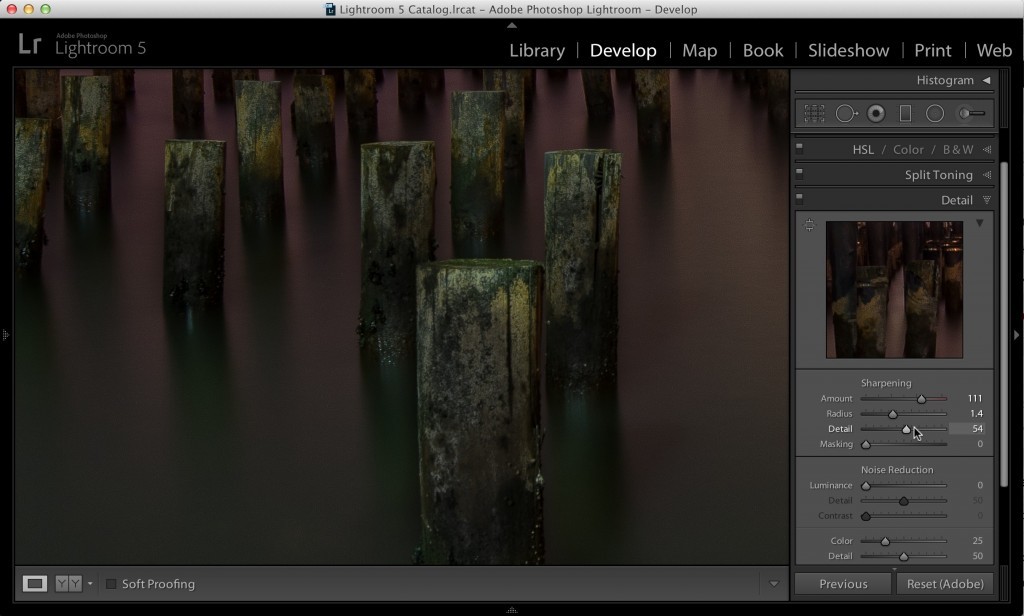Select the Crop Overlay tool
Screen dimensions: 1024x616
(x=814, y=114)
